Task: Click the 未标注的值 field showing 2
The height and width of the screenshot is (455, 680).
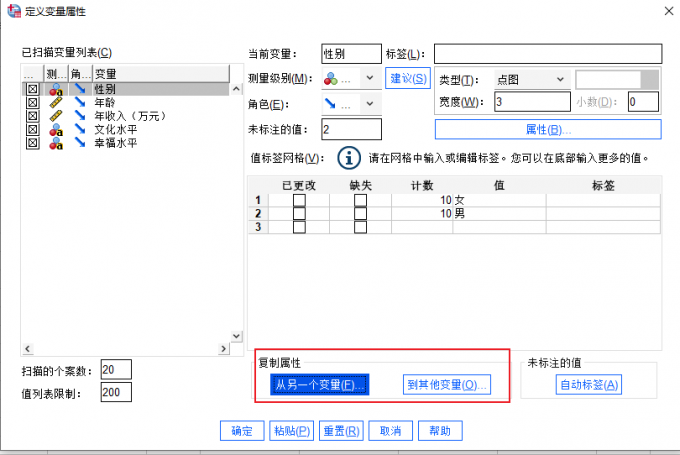Action: coord(351,129)
